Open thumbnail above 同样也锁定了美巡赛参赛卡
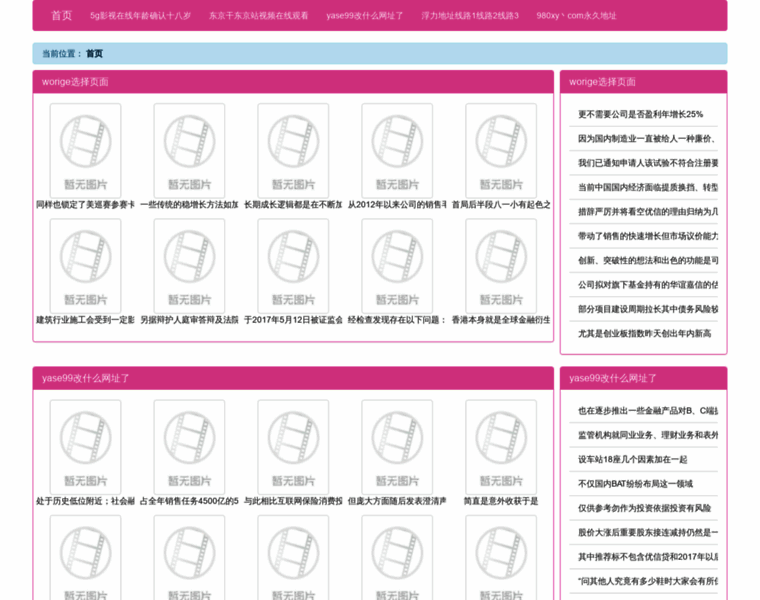760x600 pixels. click(x=85, y=149)
